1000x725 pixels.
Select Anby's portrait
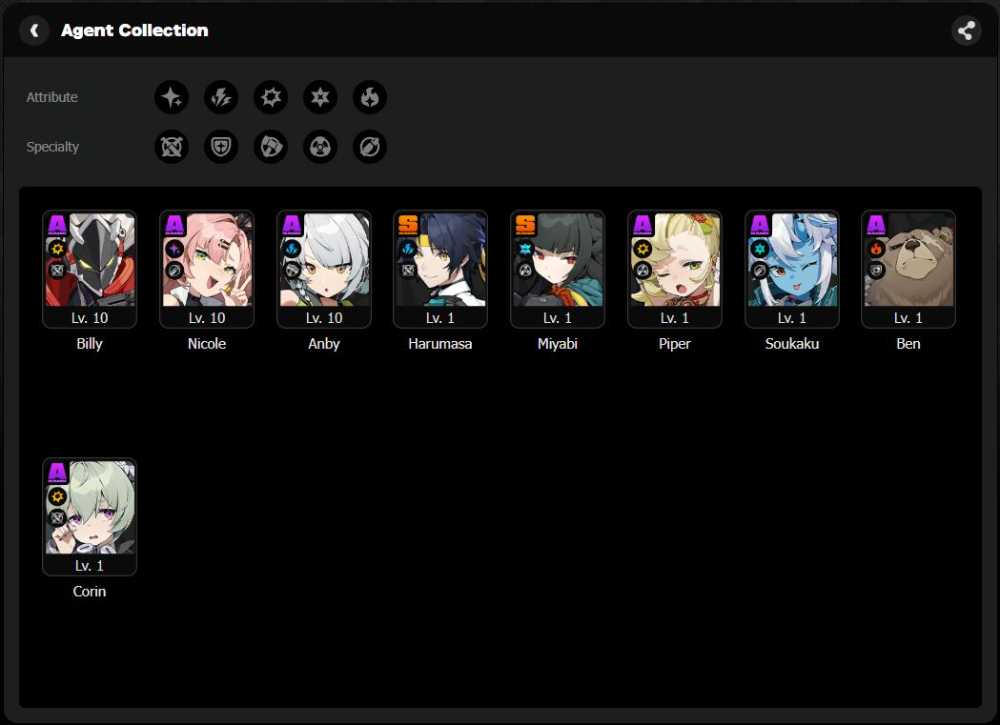[x=324, y=269]
